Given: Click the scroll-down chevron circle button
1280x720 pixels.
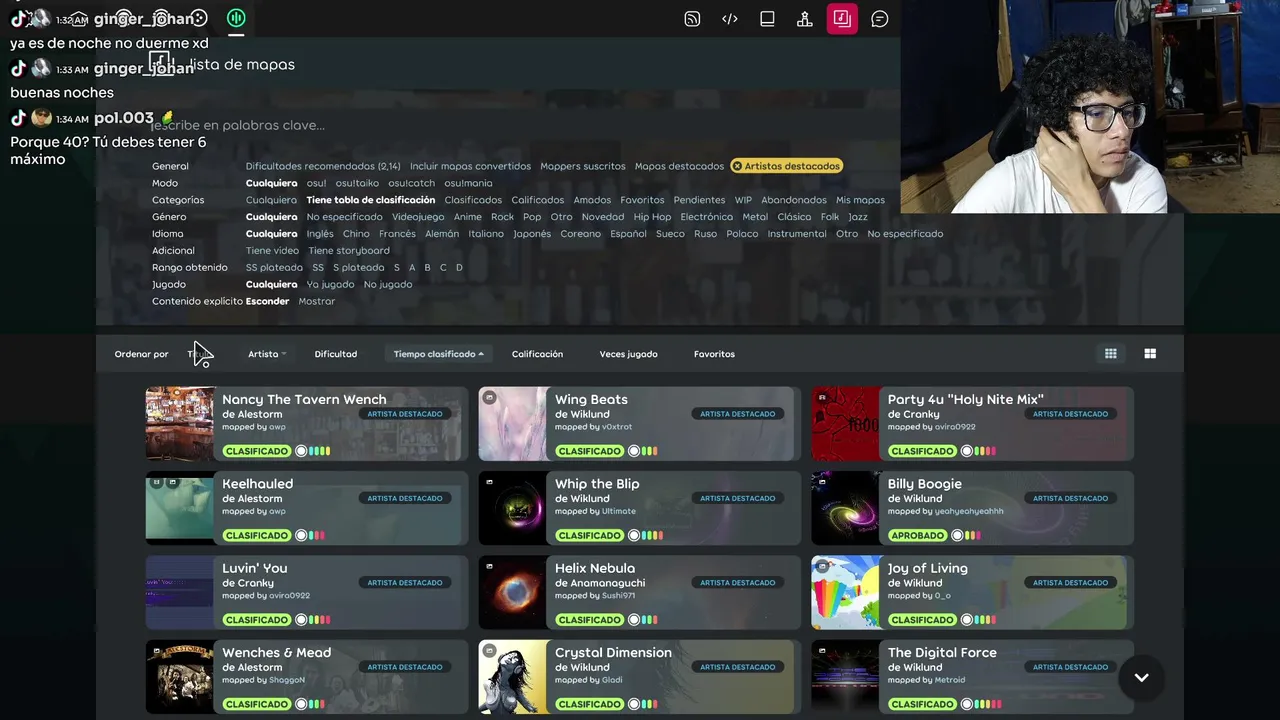Looking at the screenshot, I should (x=1141, y=677).
